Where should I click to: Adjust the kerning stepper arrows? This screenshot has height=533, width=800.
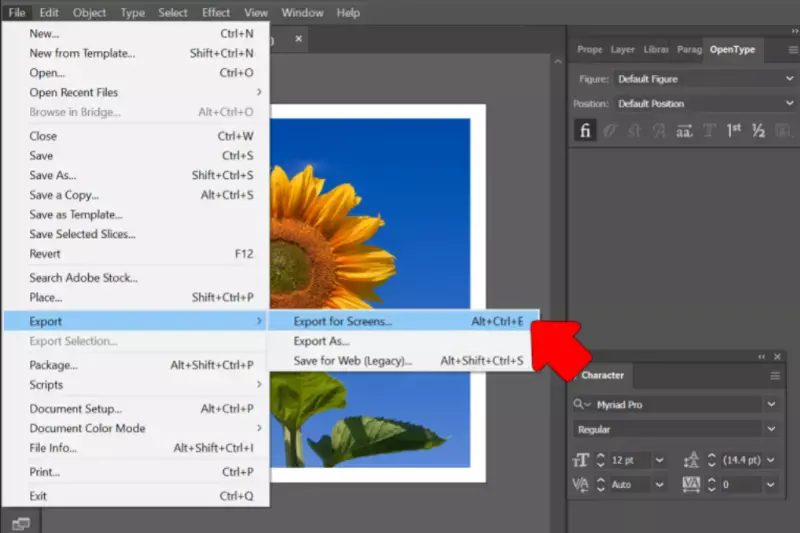tap(601, 485)
